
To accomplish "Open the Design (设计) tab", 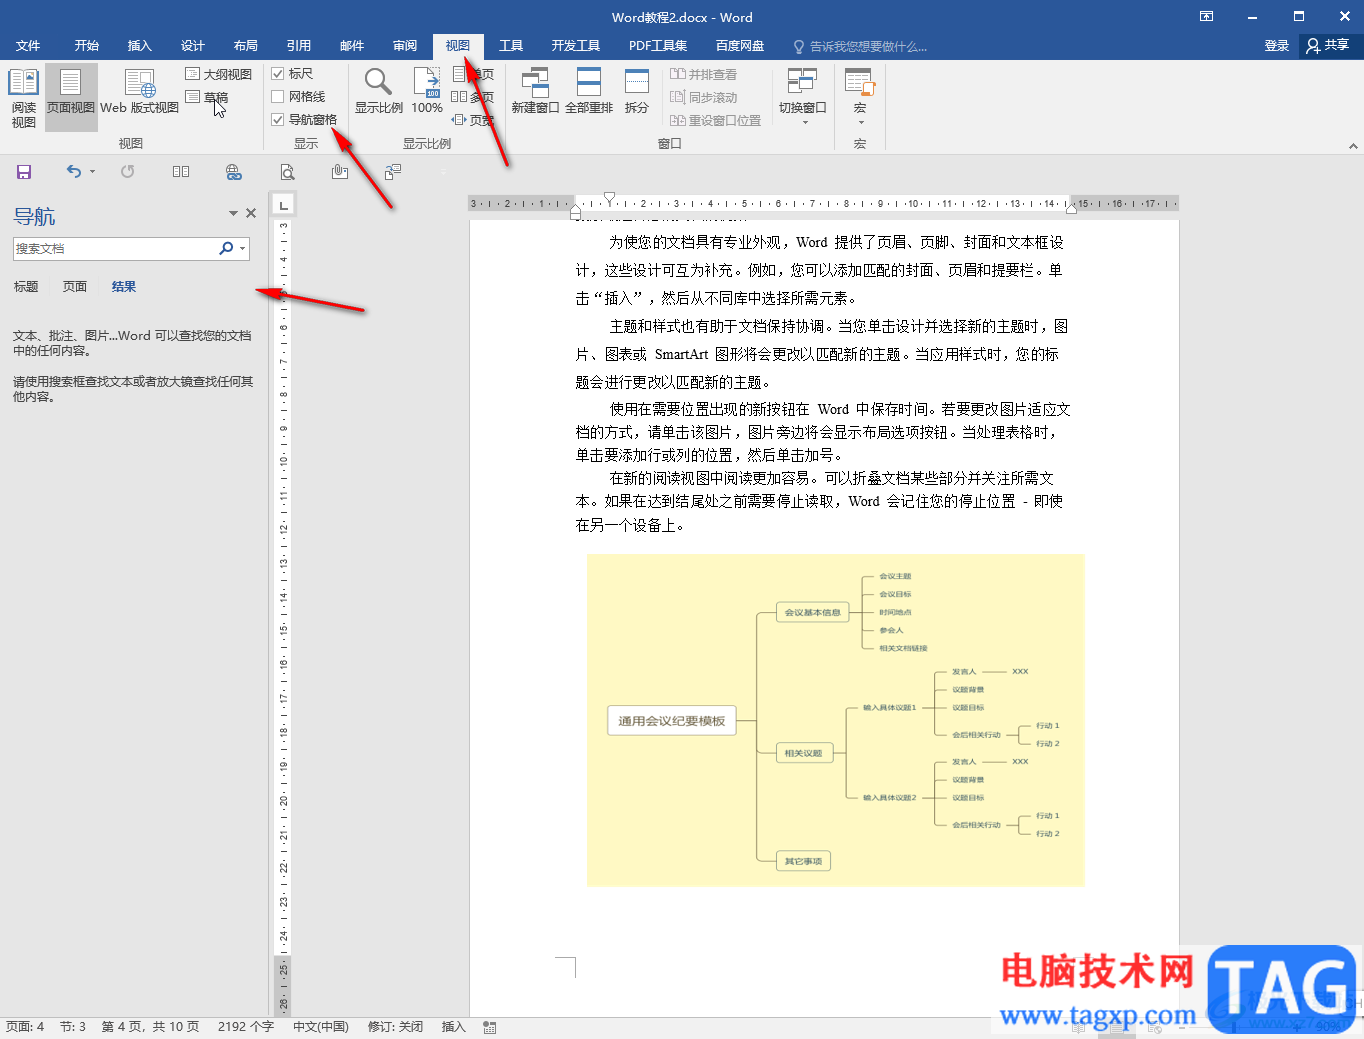I will [193, 46].
